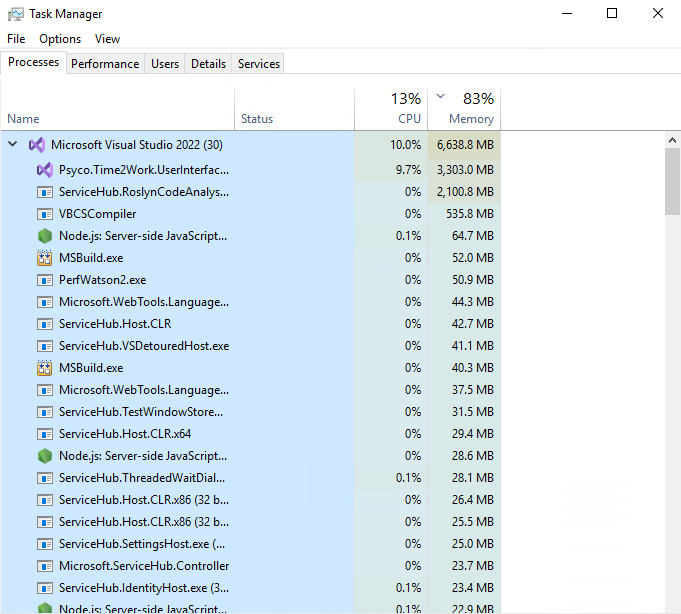Viewport: 681px width, 614px height.
Task: Sort processes by the Name column header
Action: pyautogui.click(x=118, y=109)
